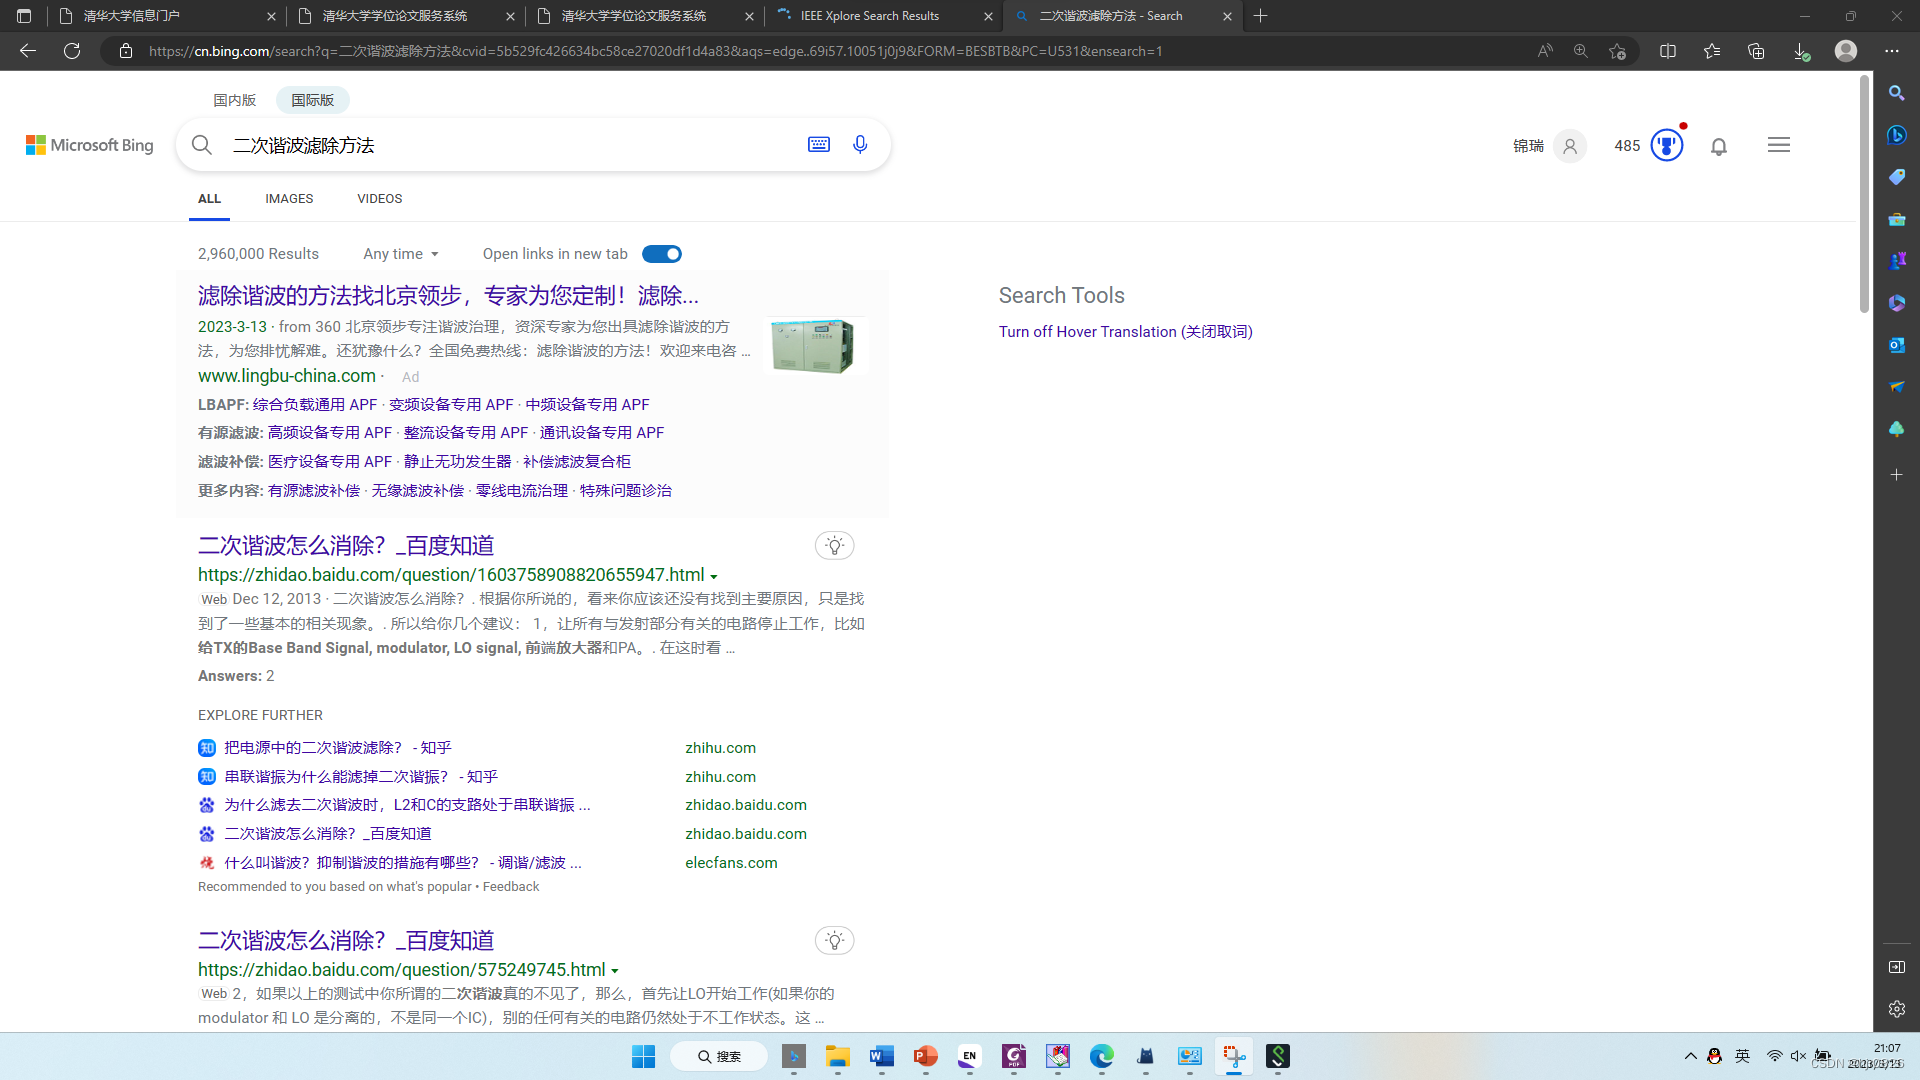This screenshot has height=1080, width=1920.
Task: Open Bing Chat in Edge sidebar
Action: point(1897,135)
